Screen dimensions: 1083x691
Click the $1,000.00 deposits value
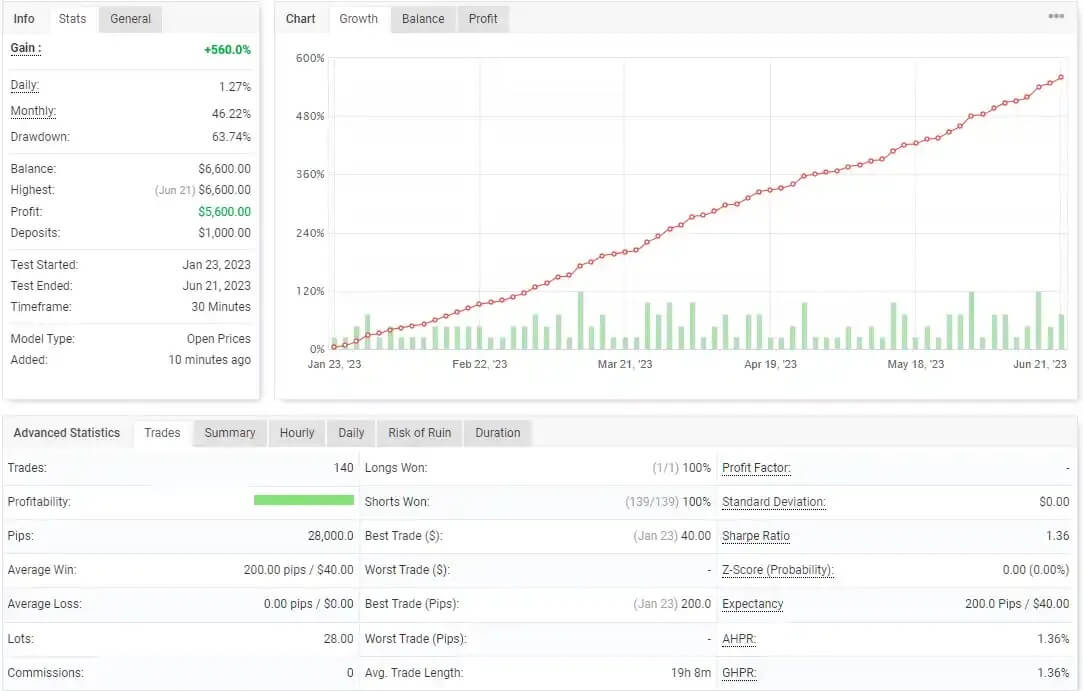pos(224,233)
